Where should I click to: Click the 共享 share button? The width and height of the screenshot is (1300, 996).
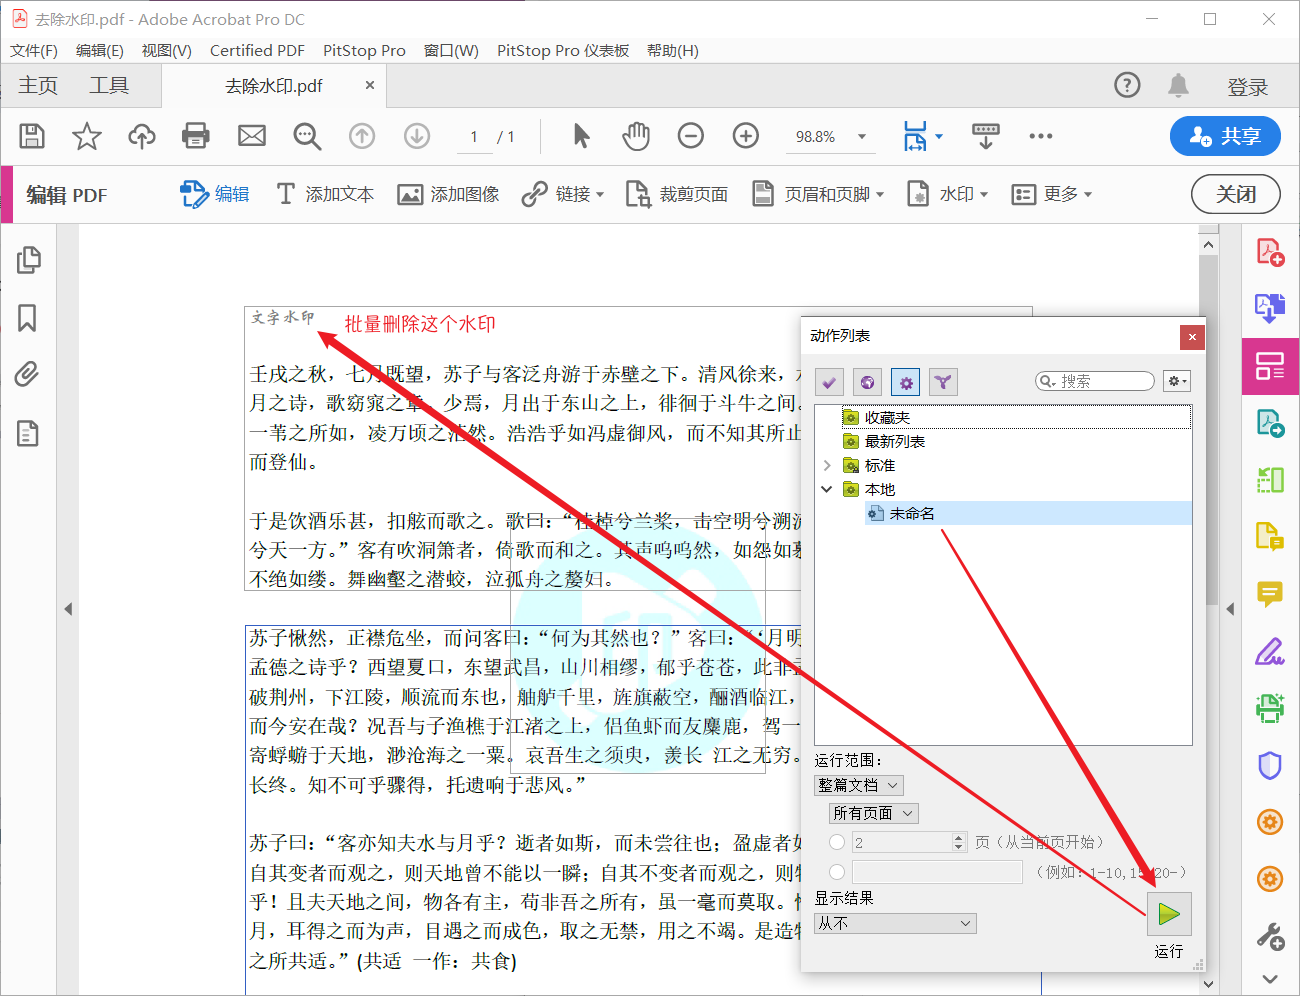coord(1225,136)
